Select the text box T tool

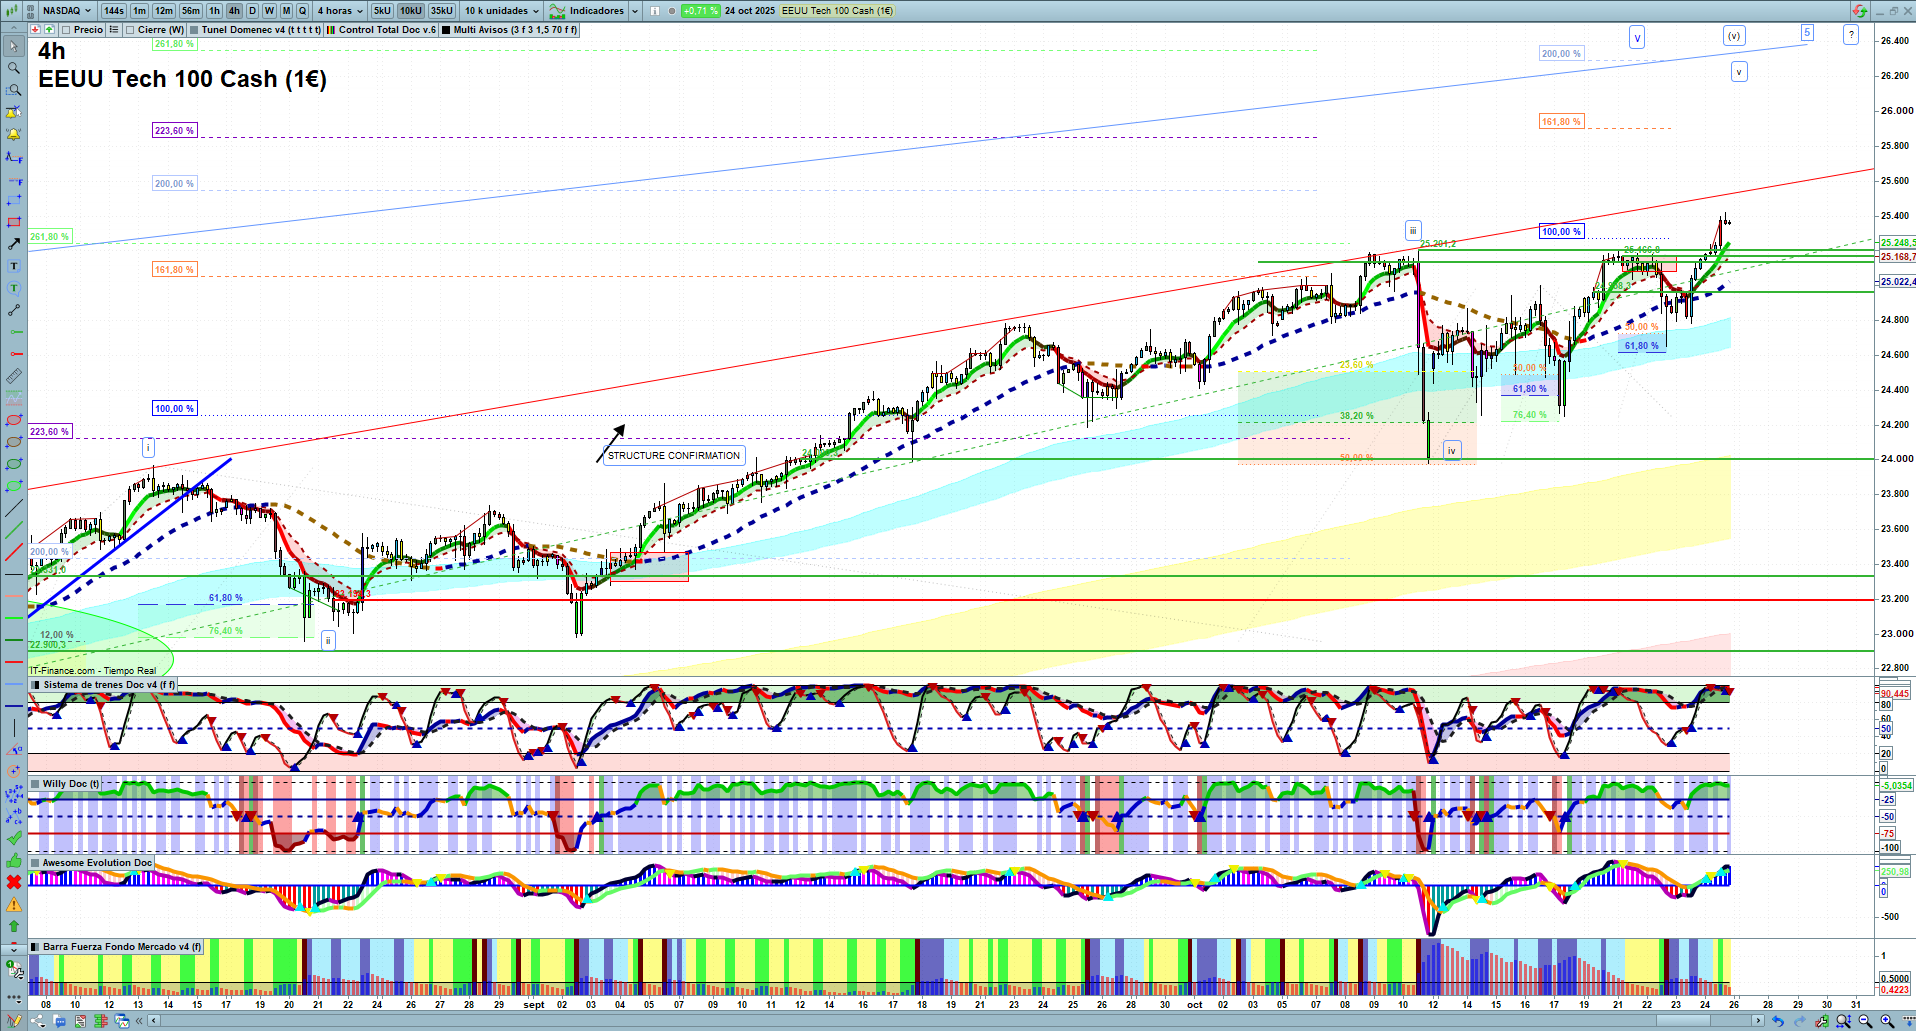click(14, 266)
